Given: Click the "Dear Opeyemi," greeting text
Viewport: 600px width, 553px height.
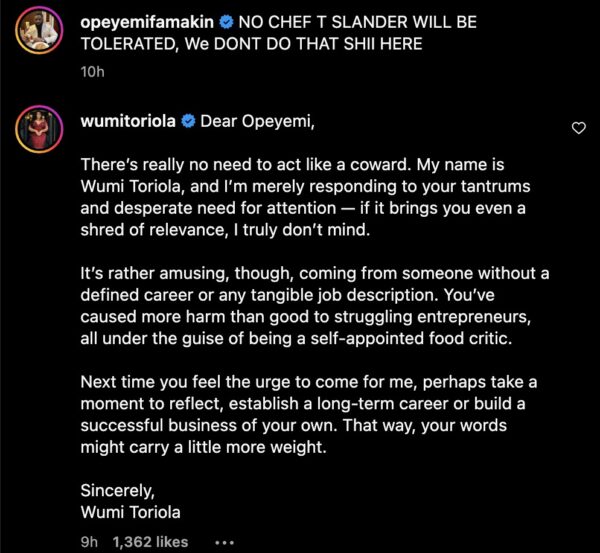Looking at the screenshot, I should 248,123.
